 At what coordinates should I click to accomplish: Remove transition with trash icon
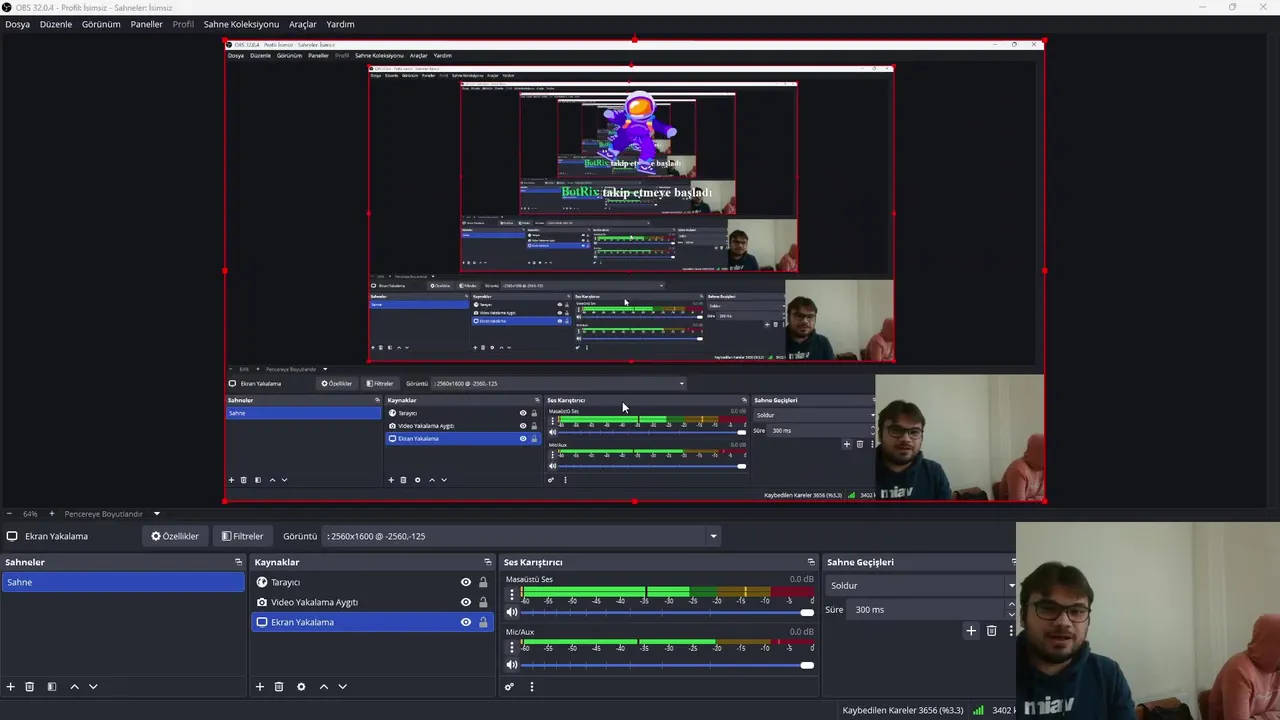992,631
